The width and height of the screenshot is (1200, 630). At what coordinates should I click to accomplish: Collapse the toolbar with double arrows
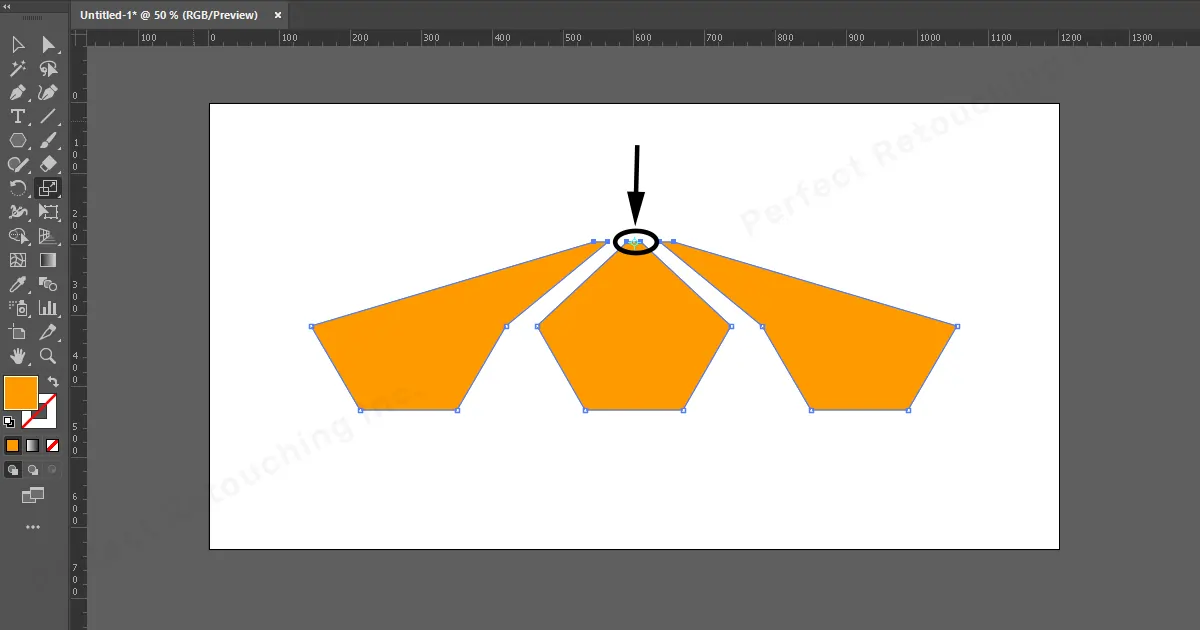[x=8, y=6]
